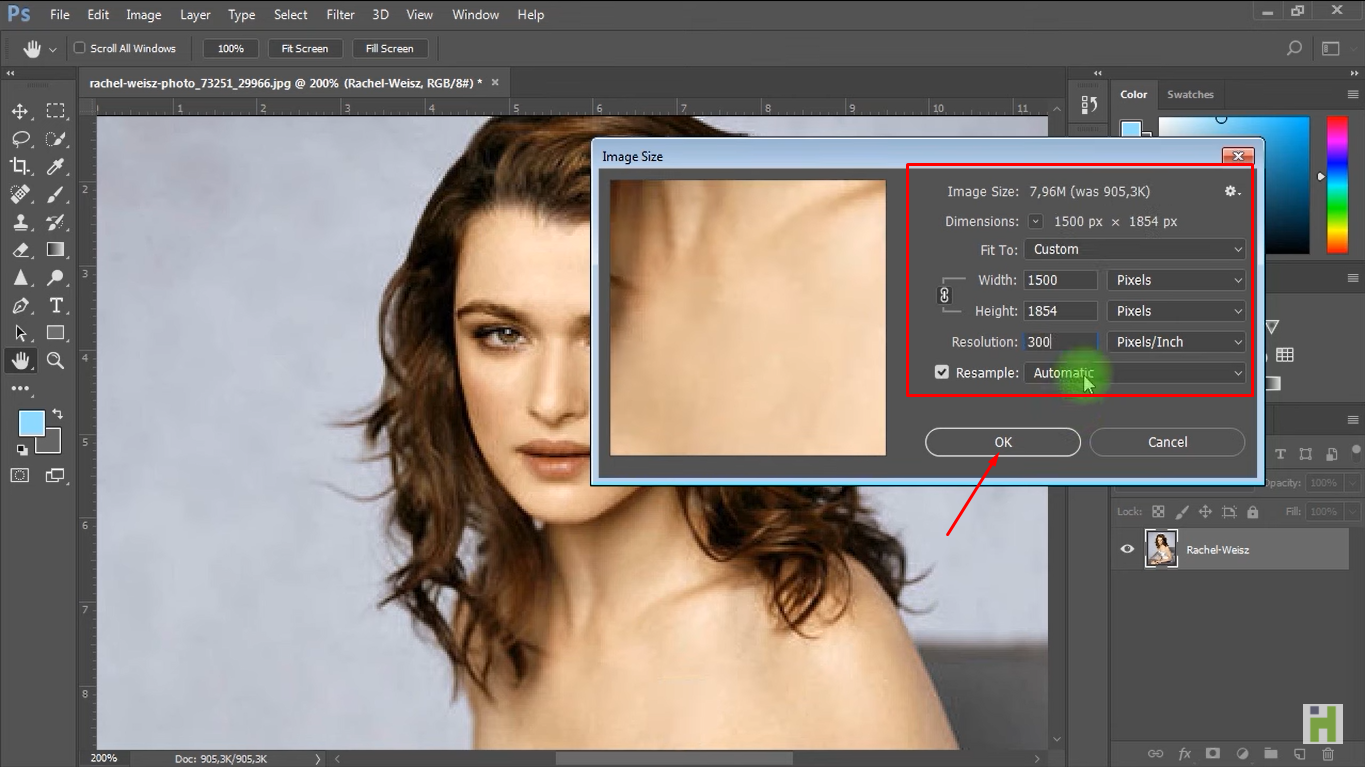
Task: Change the Width units from Pixels dropdown
Action: (1176, 280)
